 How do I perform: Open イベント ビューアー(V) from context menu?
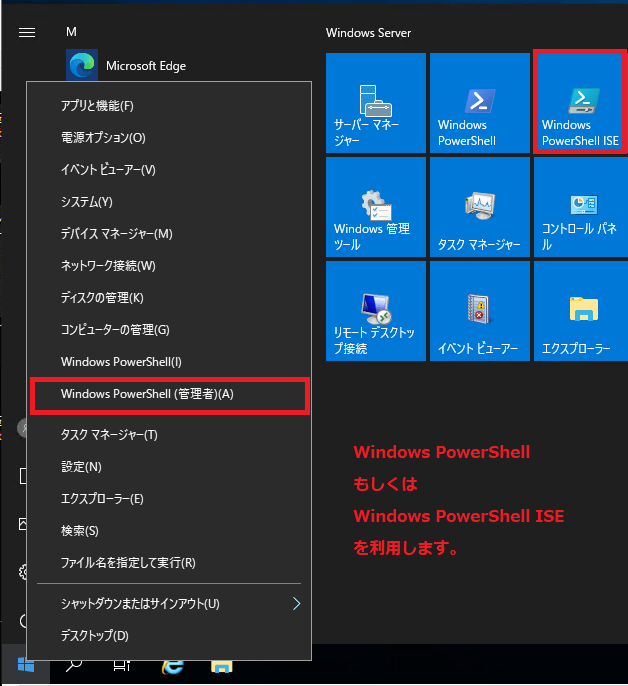(169, 170)
